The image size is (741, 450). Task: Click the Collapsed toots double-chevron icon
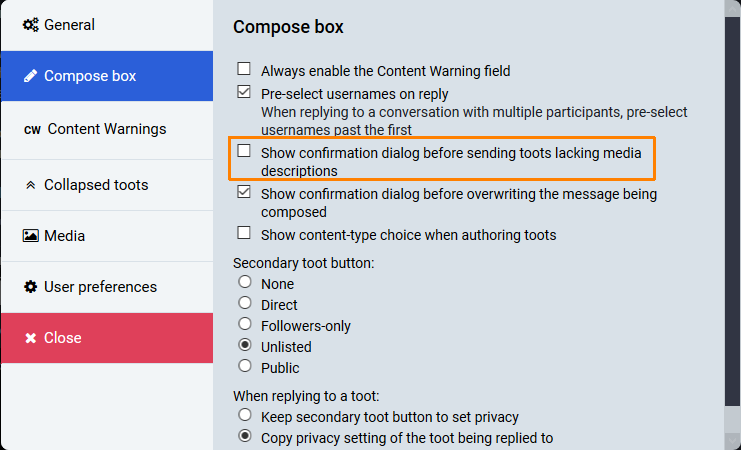point(30,185)
